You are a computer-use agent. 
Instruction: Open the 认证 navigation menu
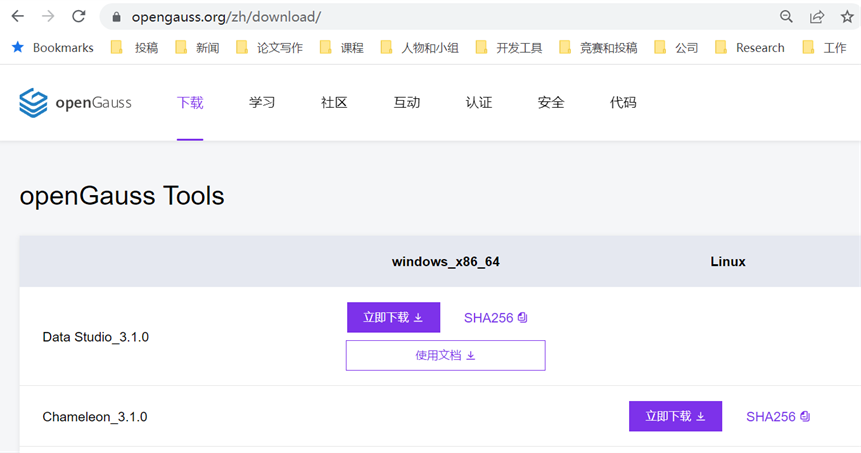click(x=479, y=103)
